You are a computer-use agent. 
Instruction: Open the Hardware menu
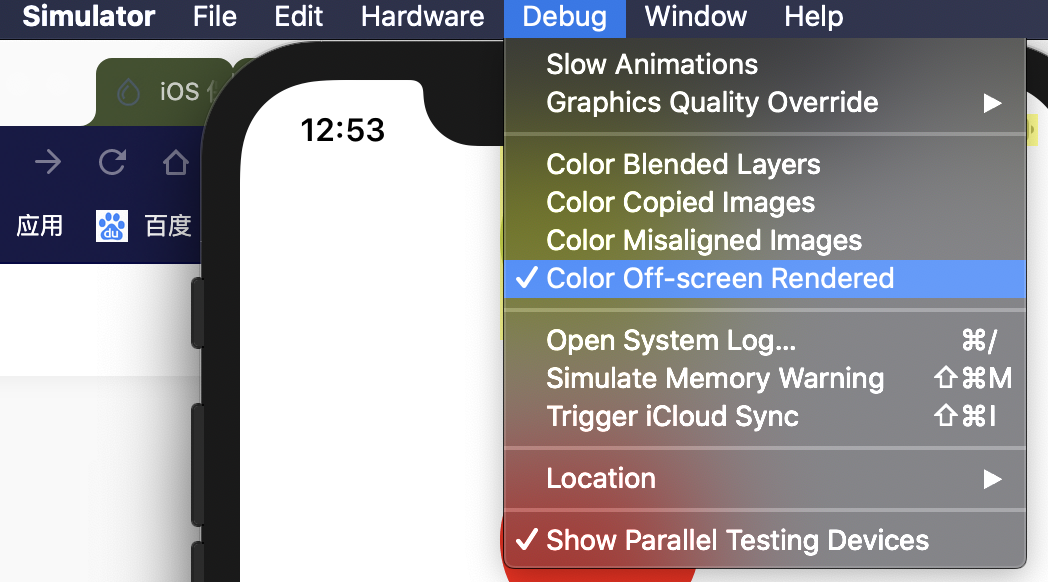[x=422, y=17]
